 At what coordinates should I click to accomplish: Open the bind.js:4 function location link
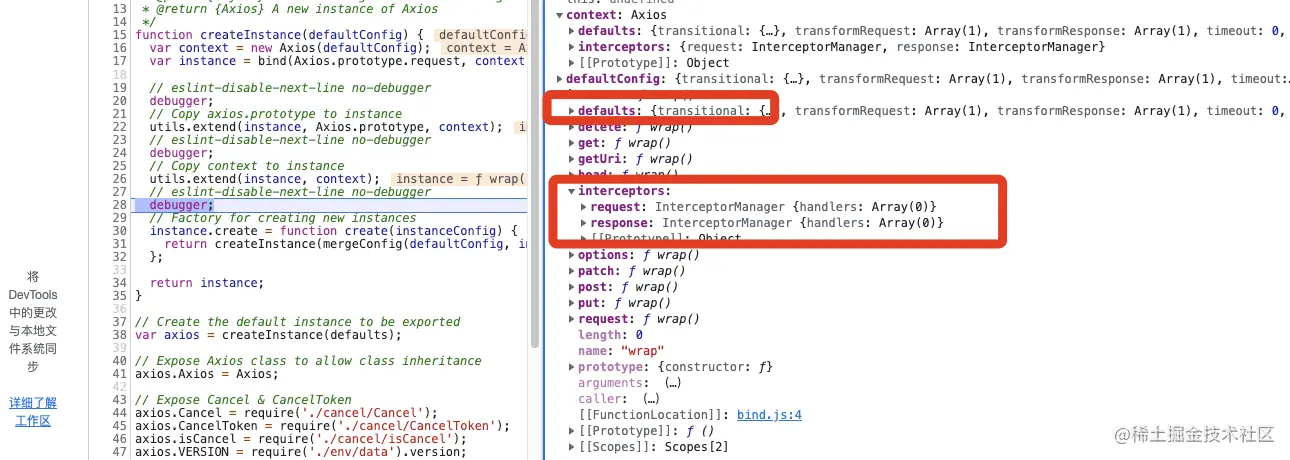tap(769, 415)
